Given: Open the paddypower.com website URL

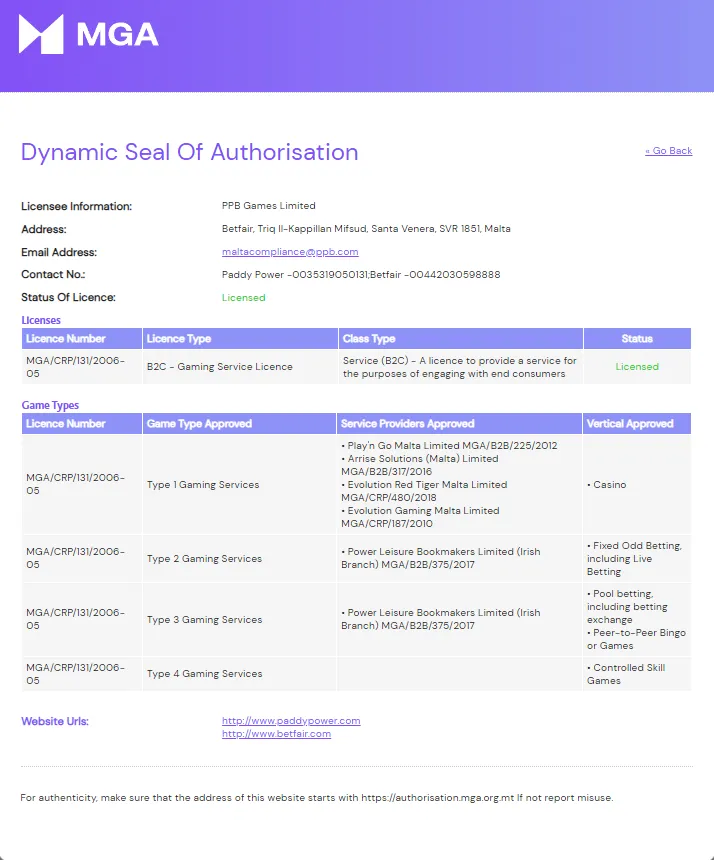Looking at the screenshot, I should [x=291, y=720].
